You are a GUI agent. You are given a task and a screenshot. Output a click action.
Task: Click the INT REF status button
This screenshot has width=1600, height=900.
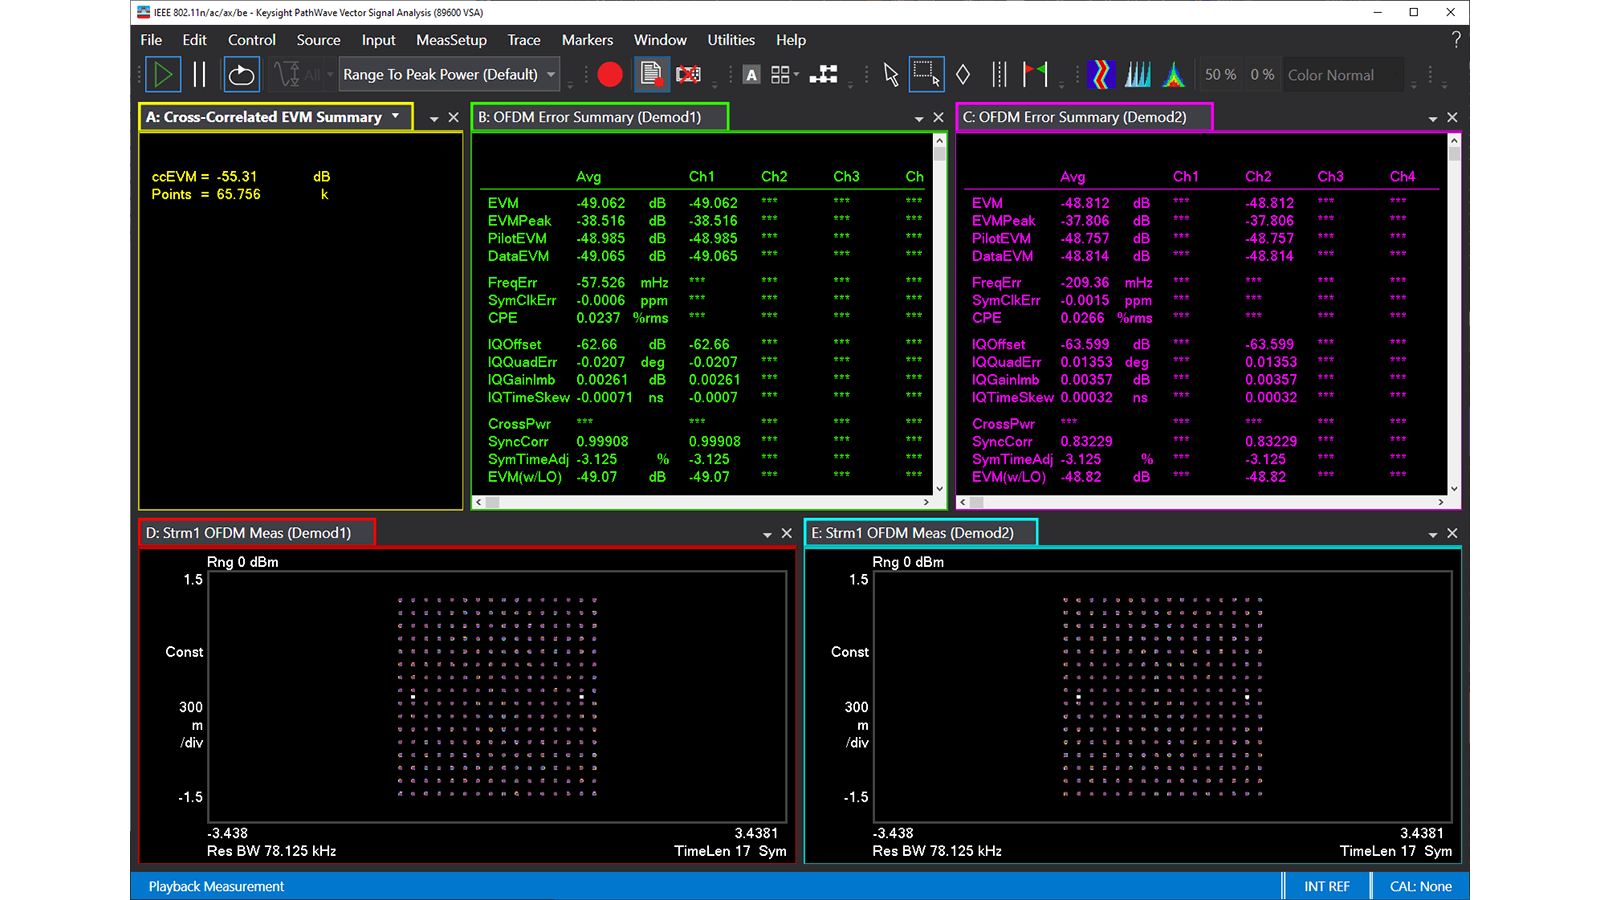1326,886
